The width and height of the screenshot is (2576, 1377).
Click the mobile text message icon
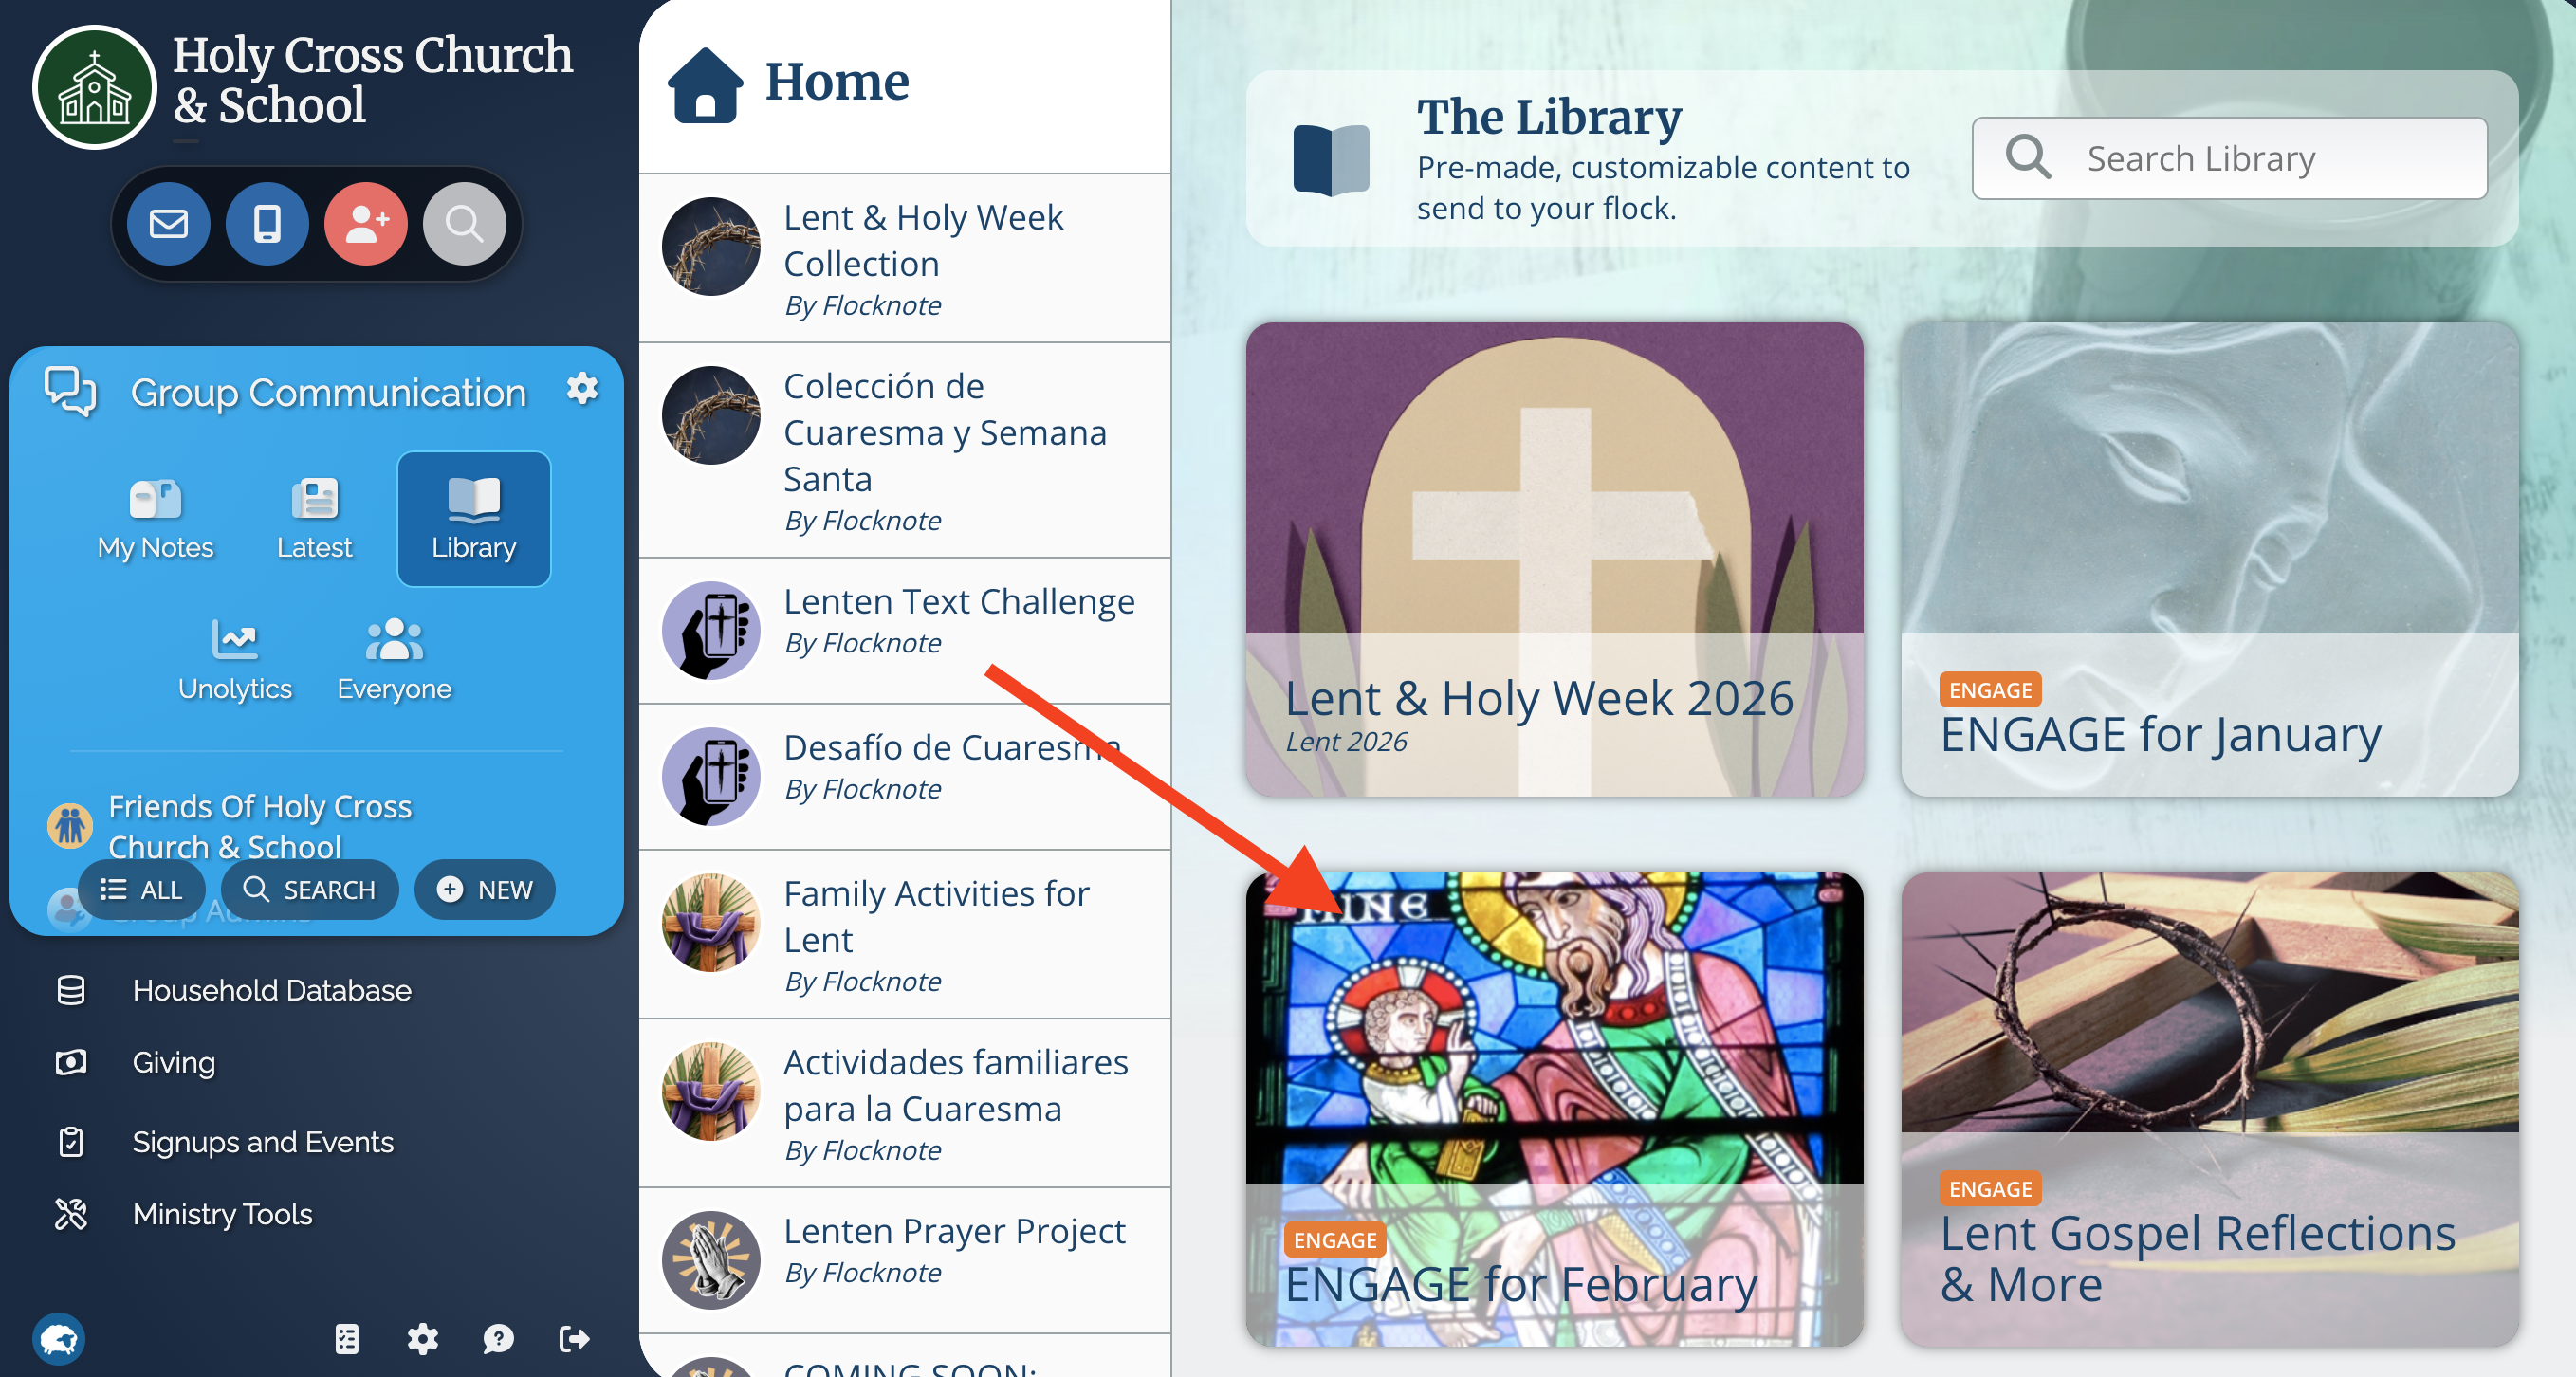click(x=267, y=224)
